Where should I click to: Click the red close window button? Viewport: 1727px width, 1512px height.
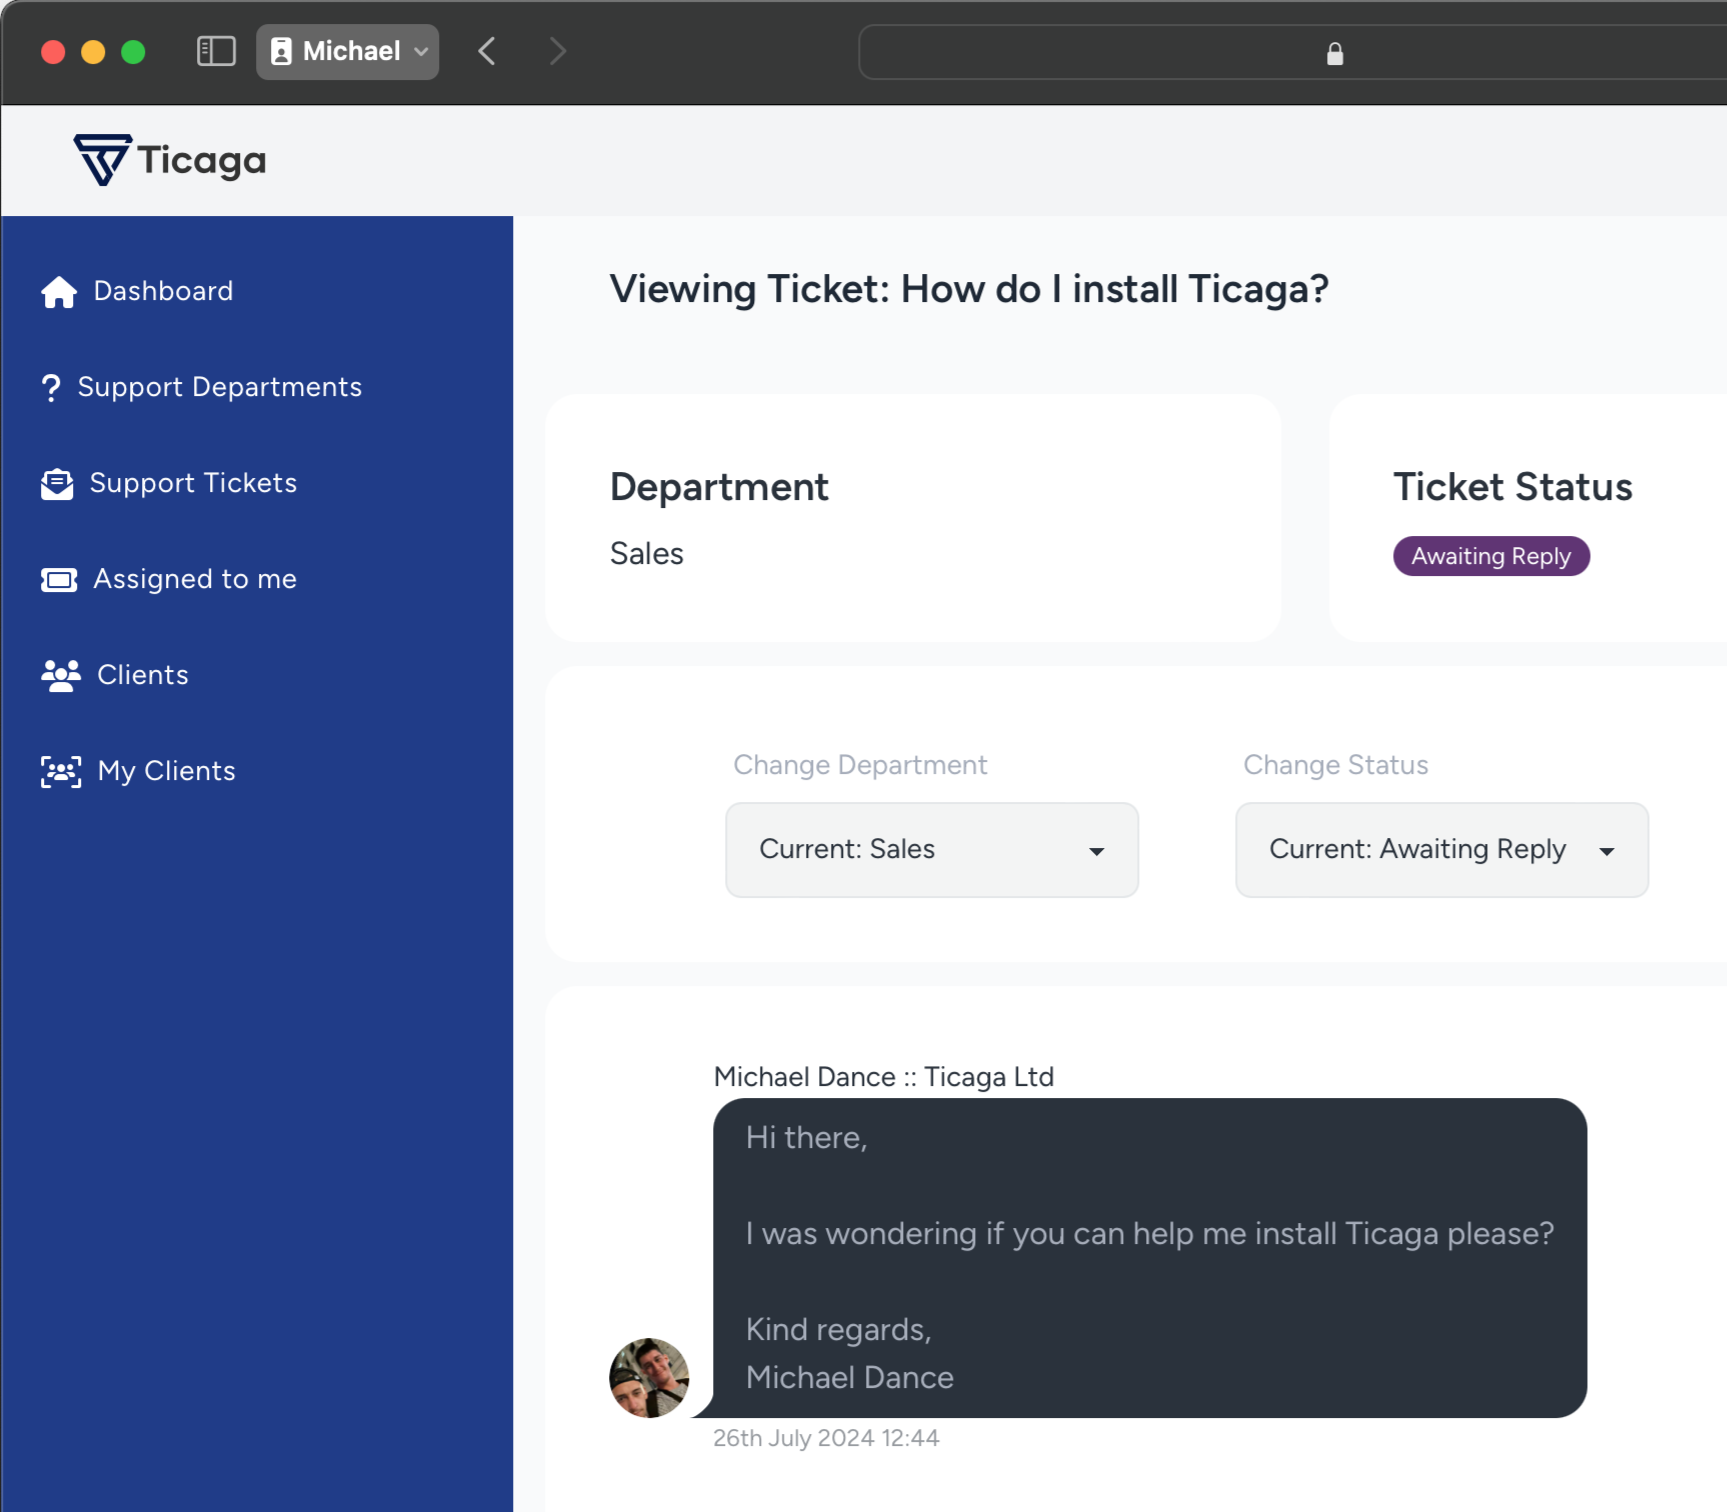(x=53, y=52)
